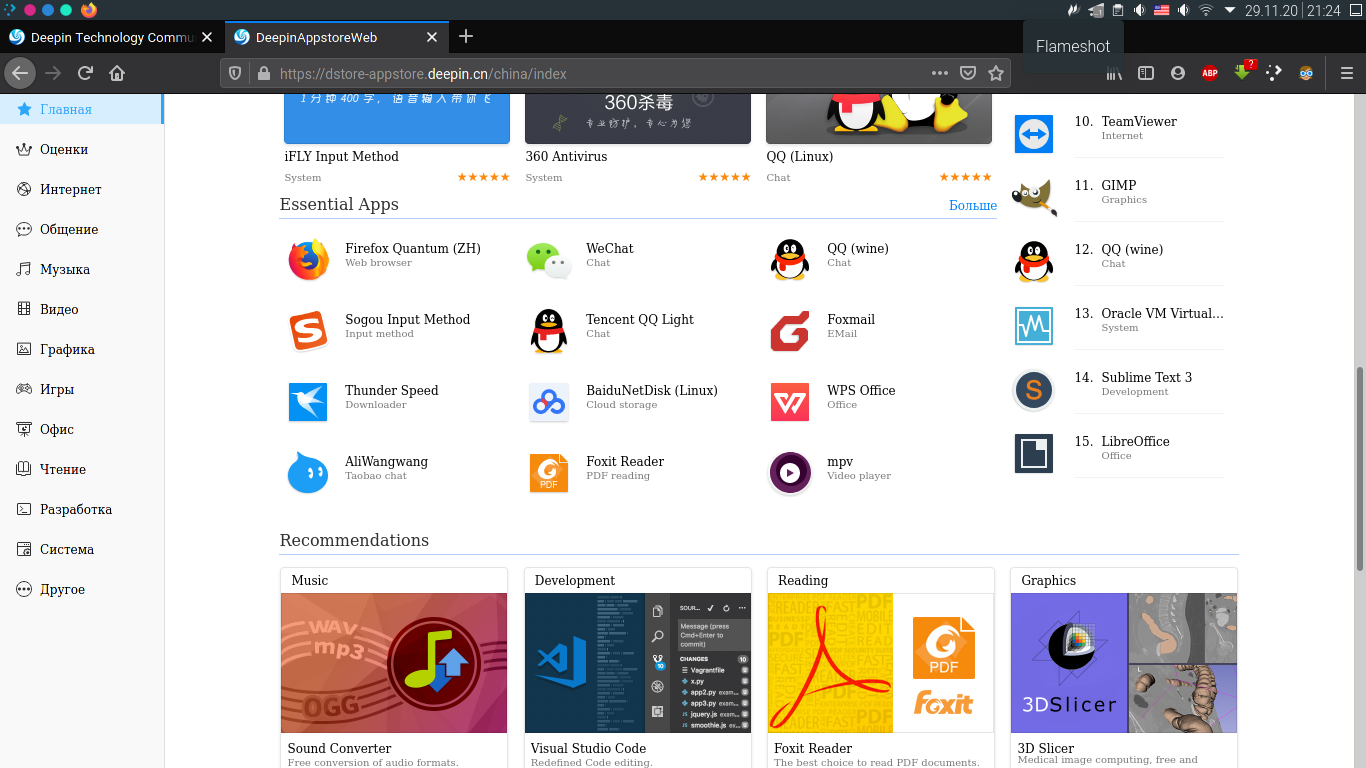Screen dimensions: 1366x768
Task: Click the WPS Office red icon
Action: point(790,402)
